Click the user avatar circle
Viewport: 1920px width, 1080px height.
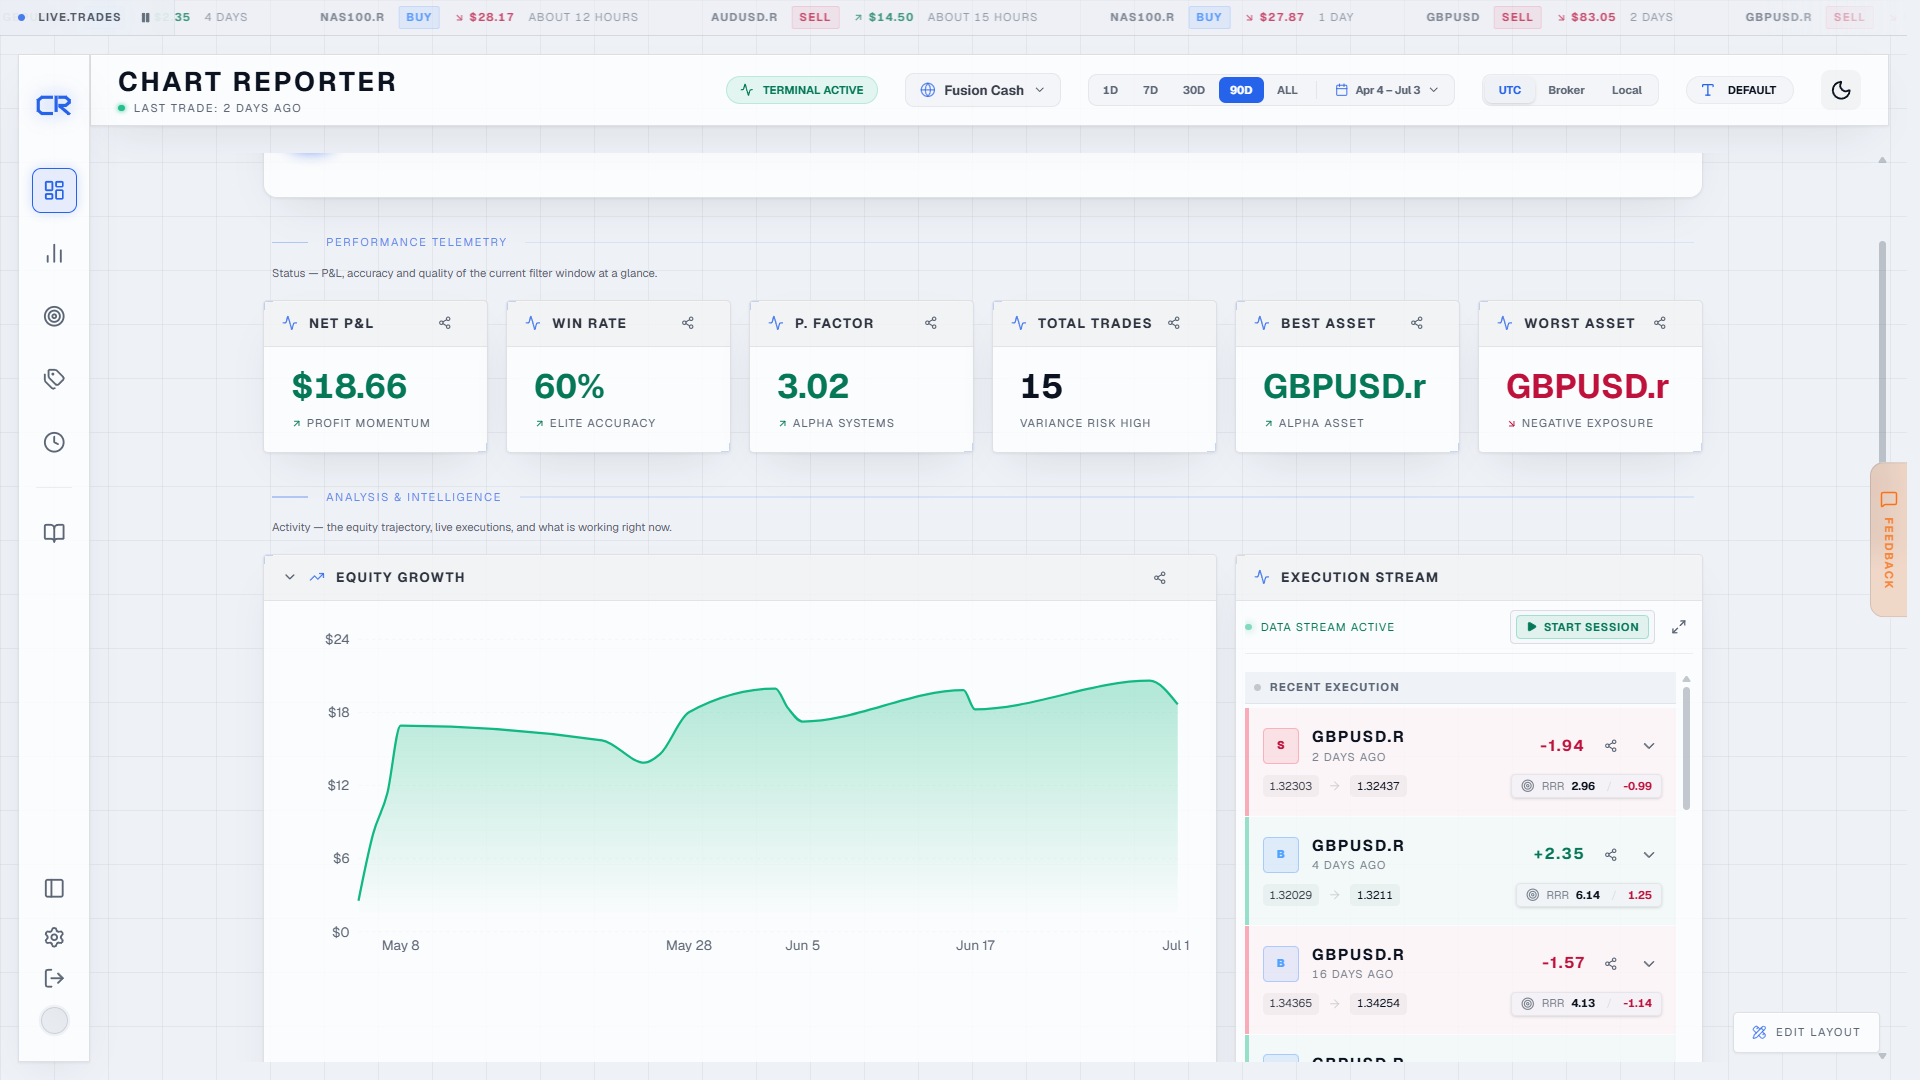pos(54,1020)
